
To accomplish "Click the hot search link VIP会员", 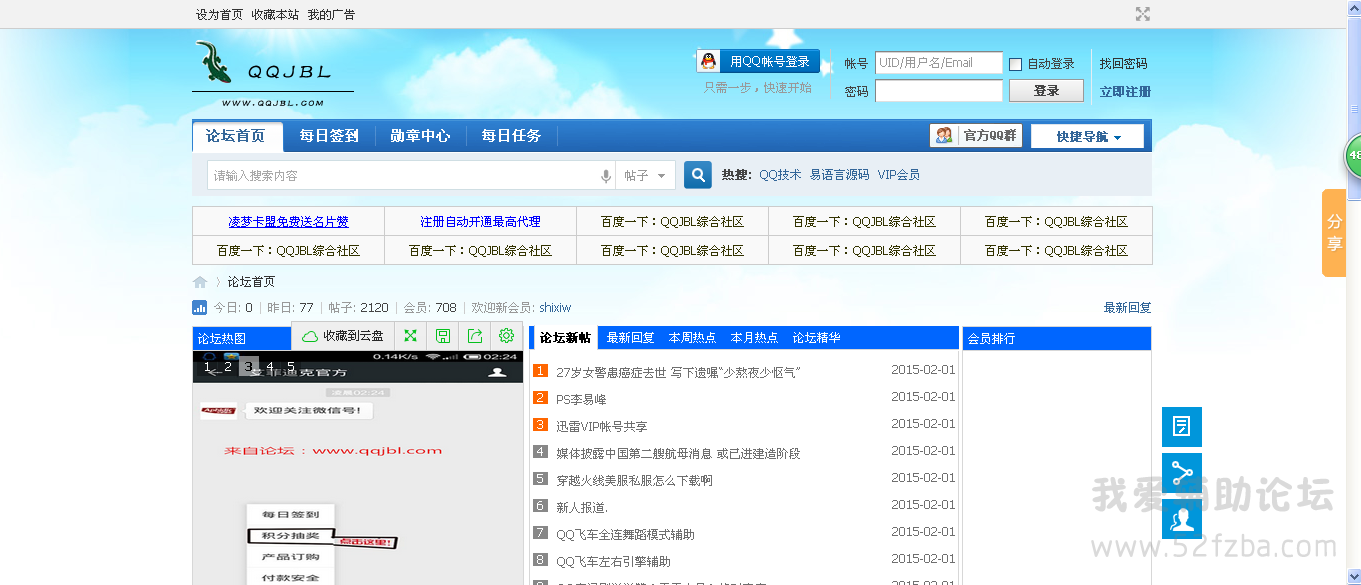I will [899, 175].
